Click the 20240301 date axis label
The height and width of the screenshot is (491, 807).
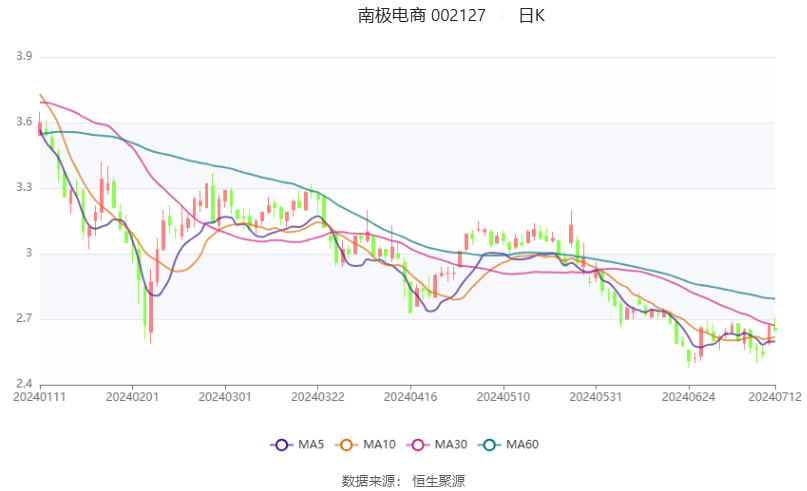(x=225, y=397)
